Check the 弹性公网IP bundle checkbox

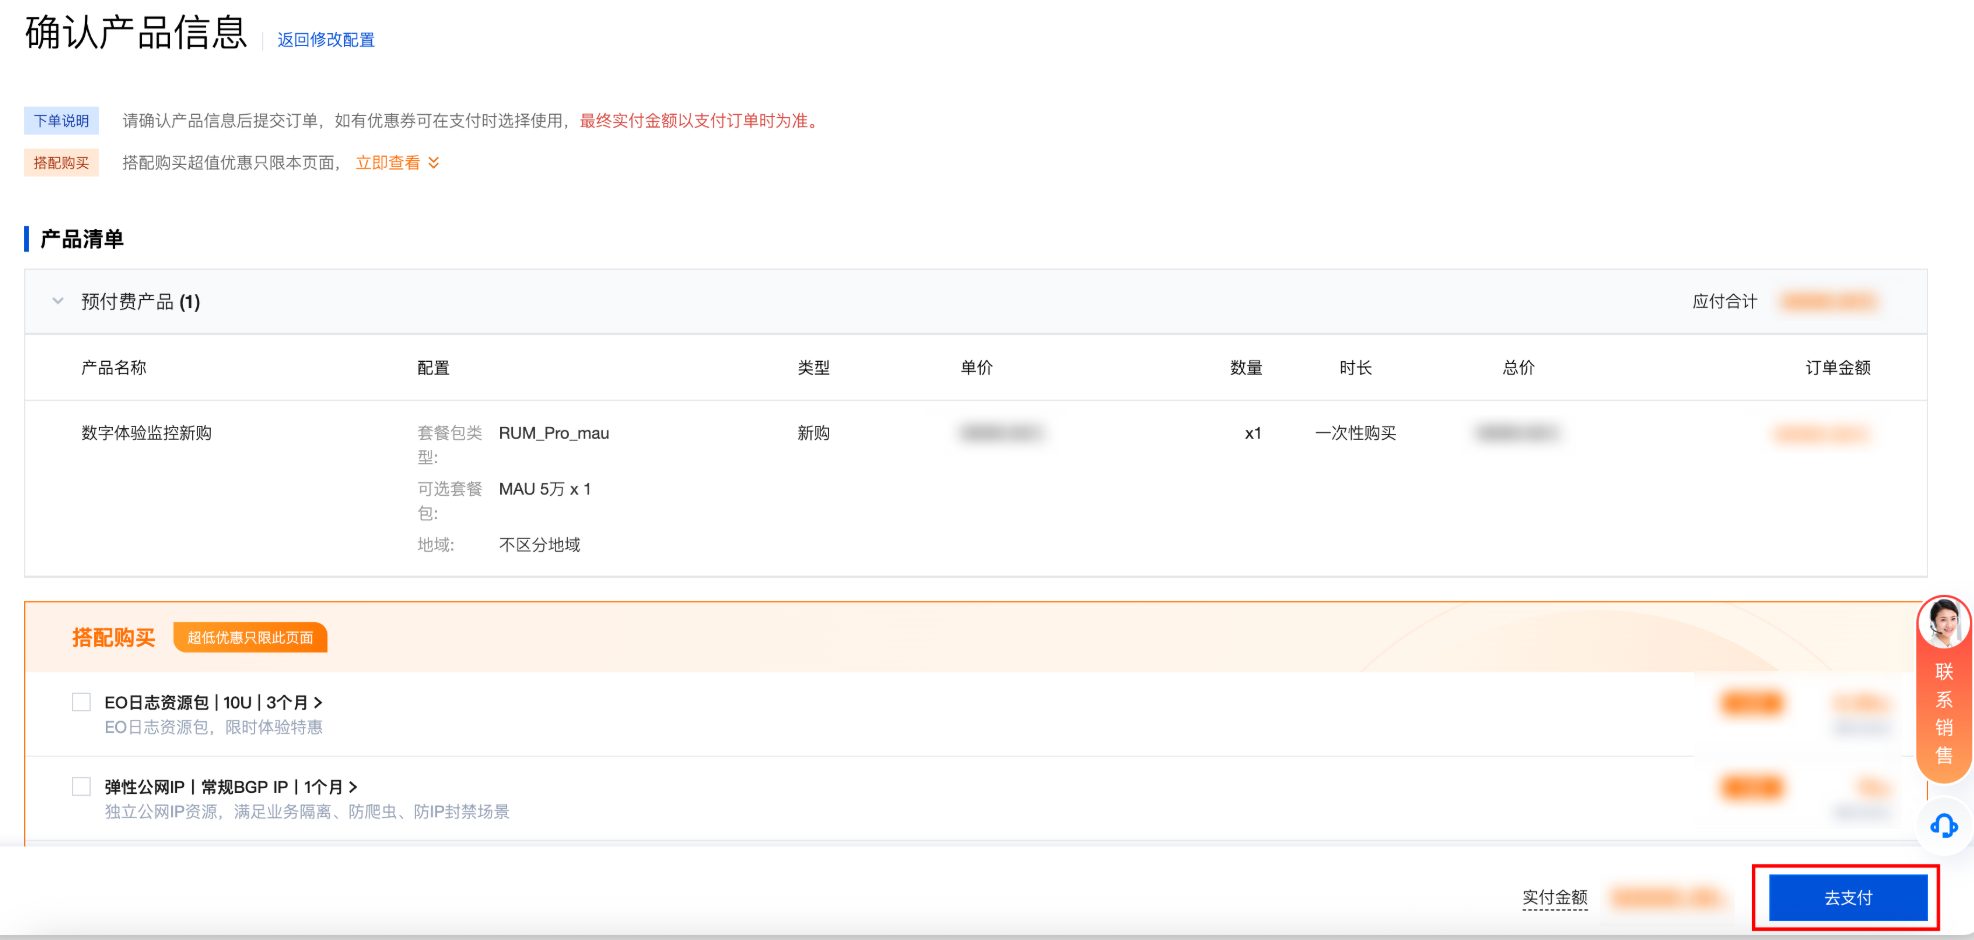pyautogui.click(x=81, y=786)
